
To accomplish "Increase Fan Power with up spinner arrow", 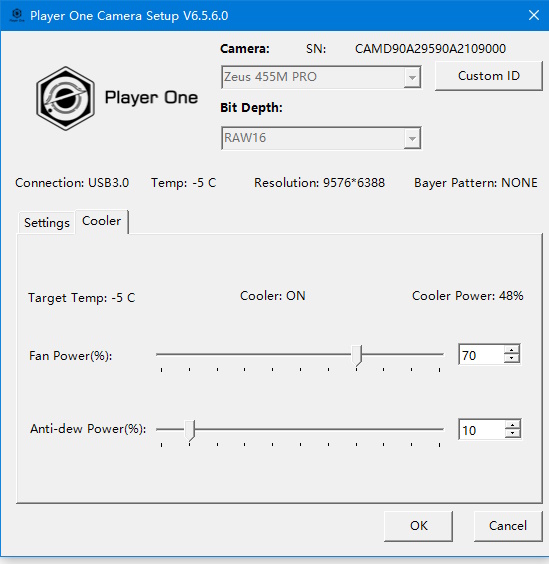I will (x=512, y=350).
